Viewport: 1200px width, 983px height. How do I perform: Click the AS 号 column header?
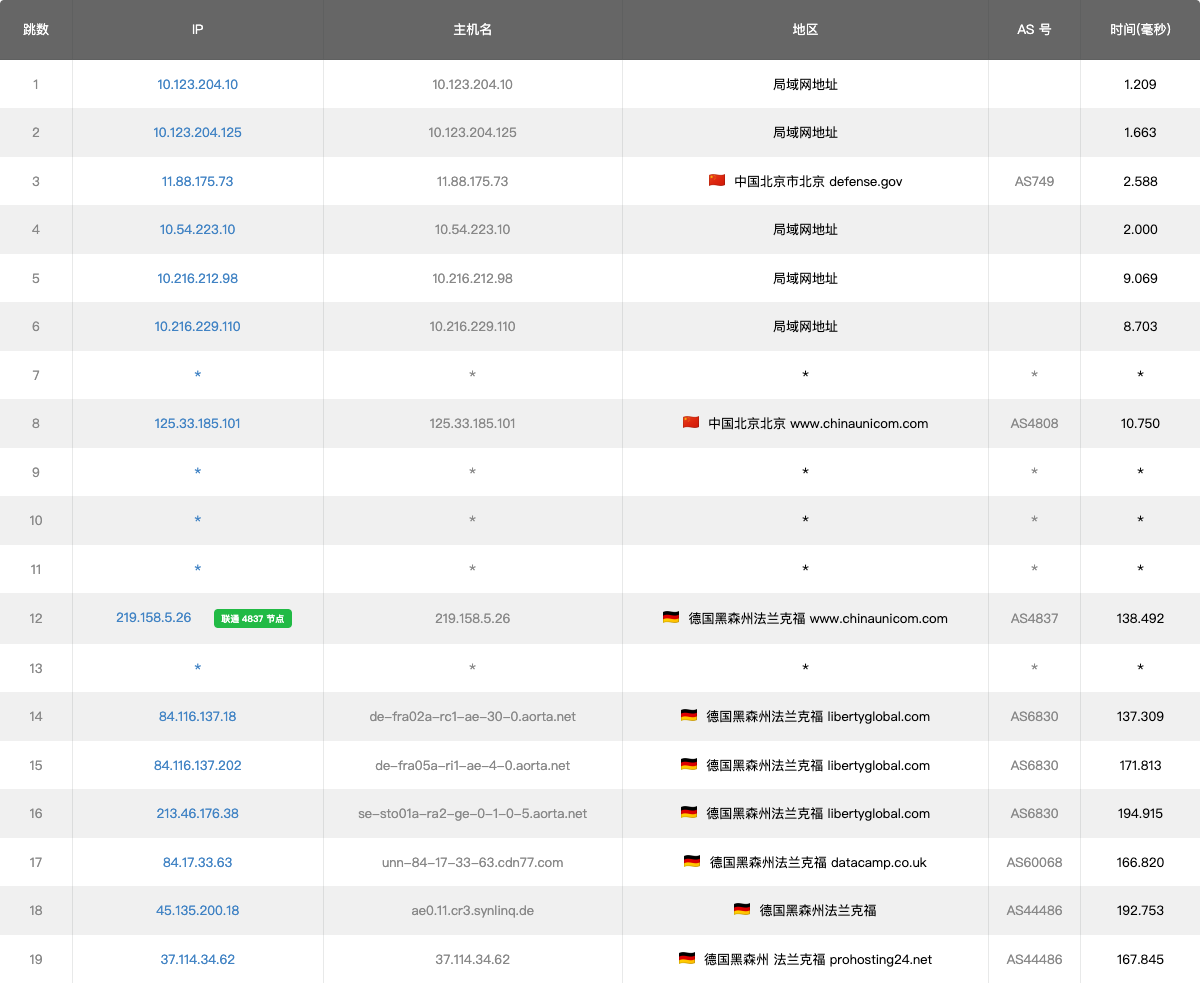coord(1034,29)
